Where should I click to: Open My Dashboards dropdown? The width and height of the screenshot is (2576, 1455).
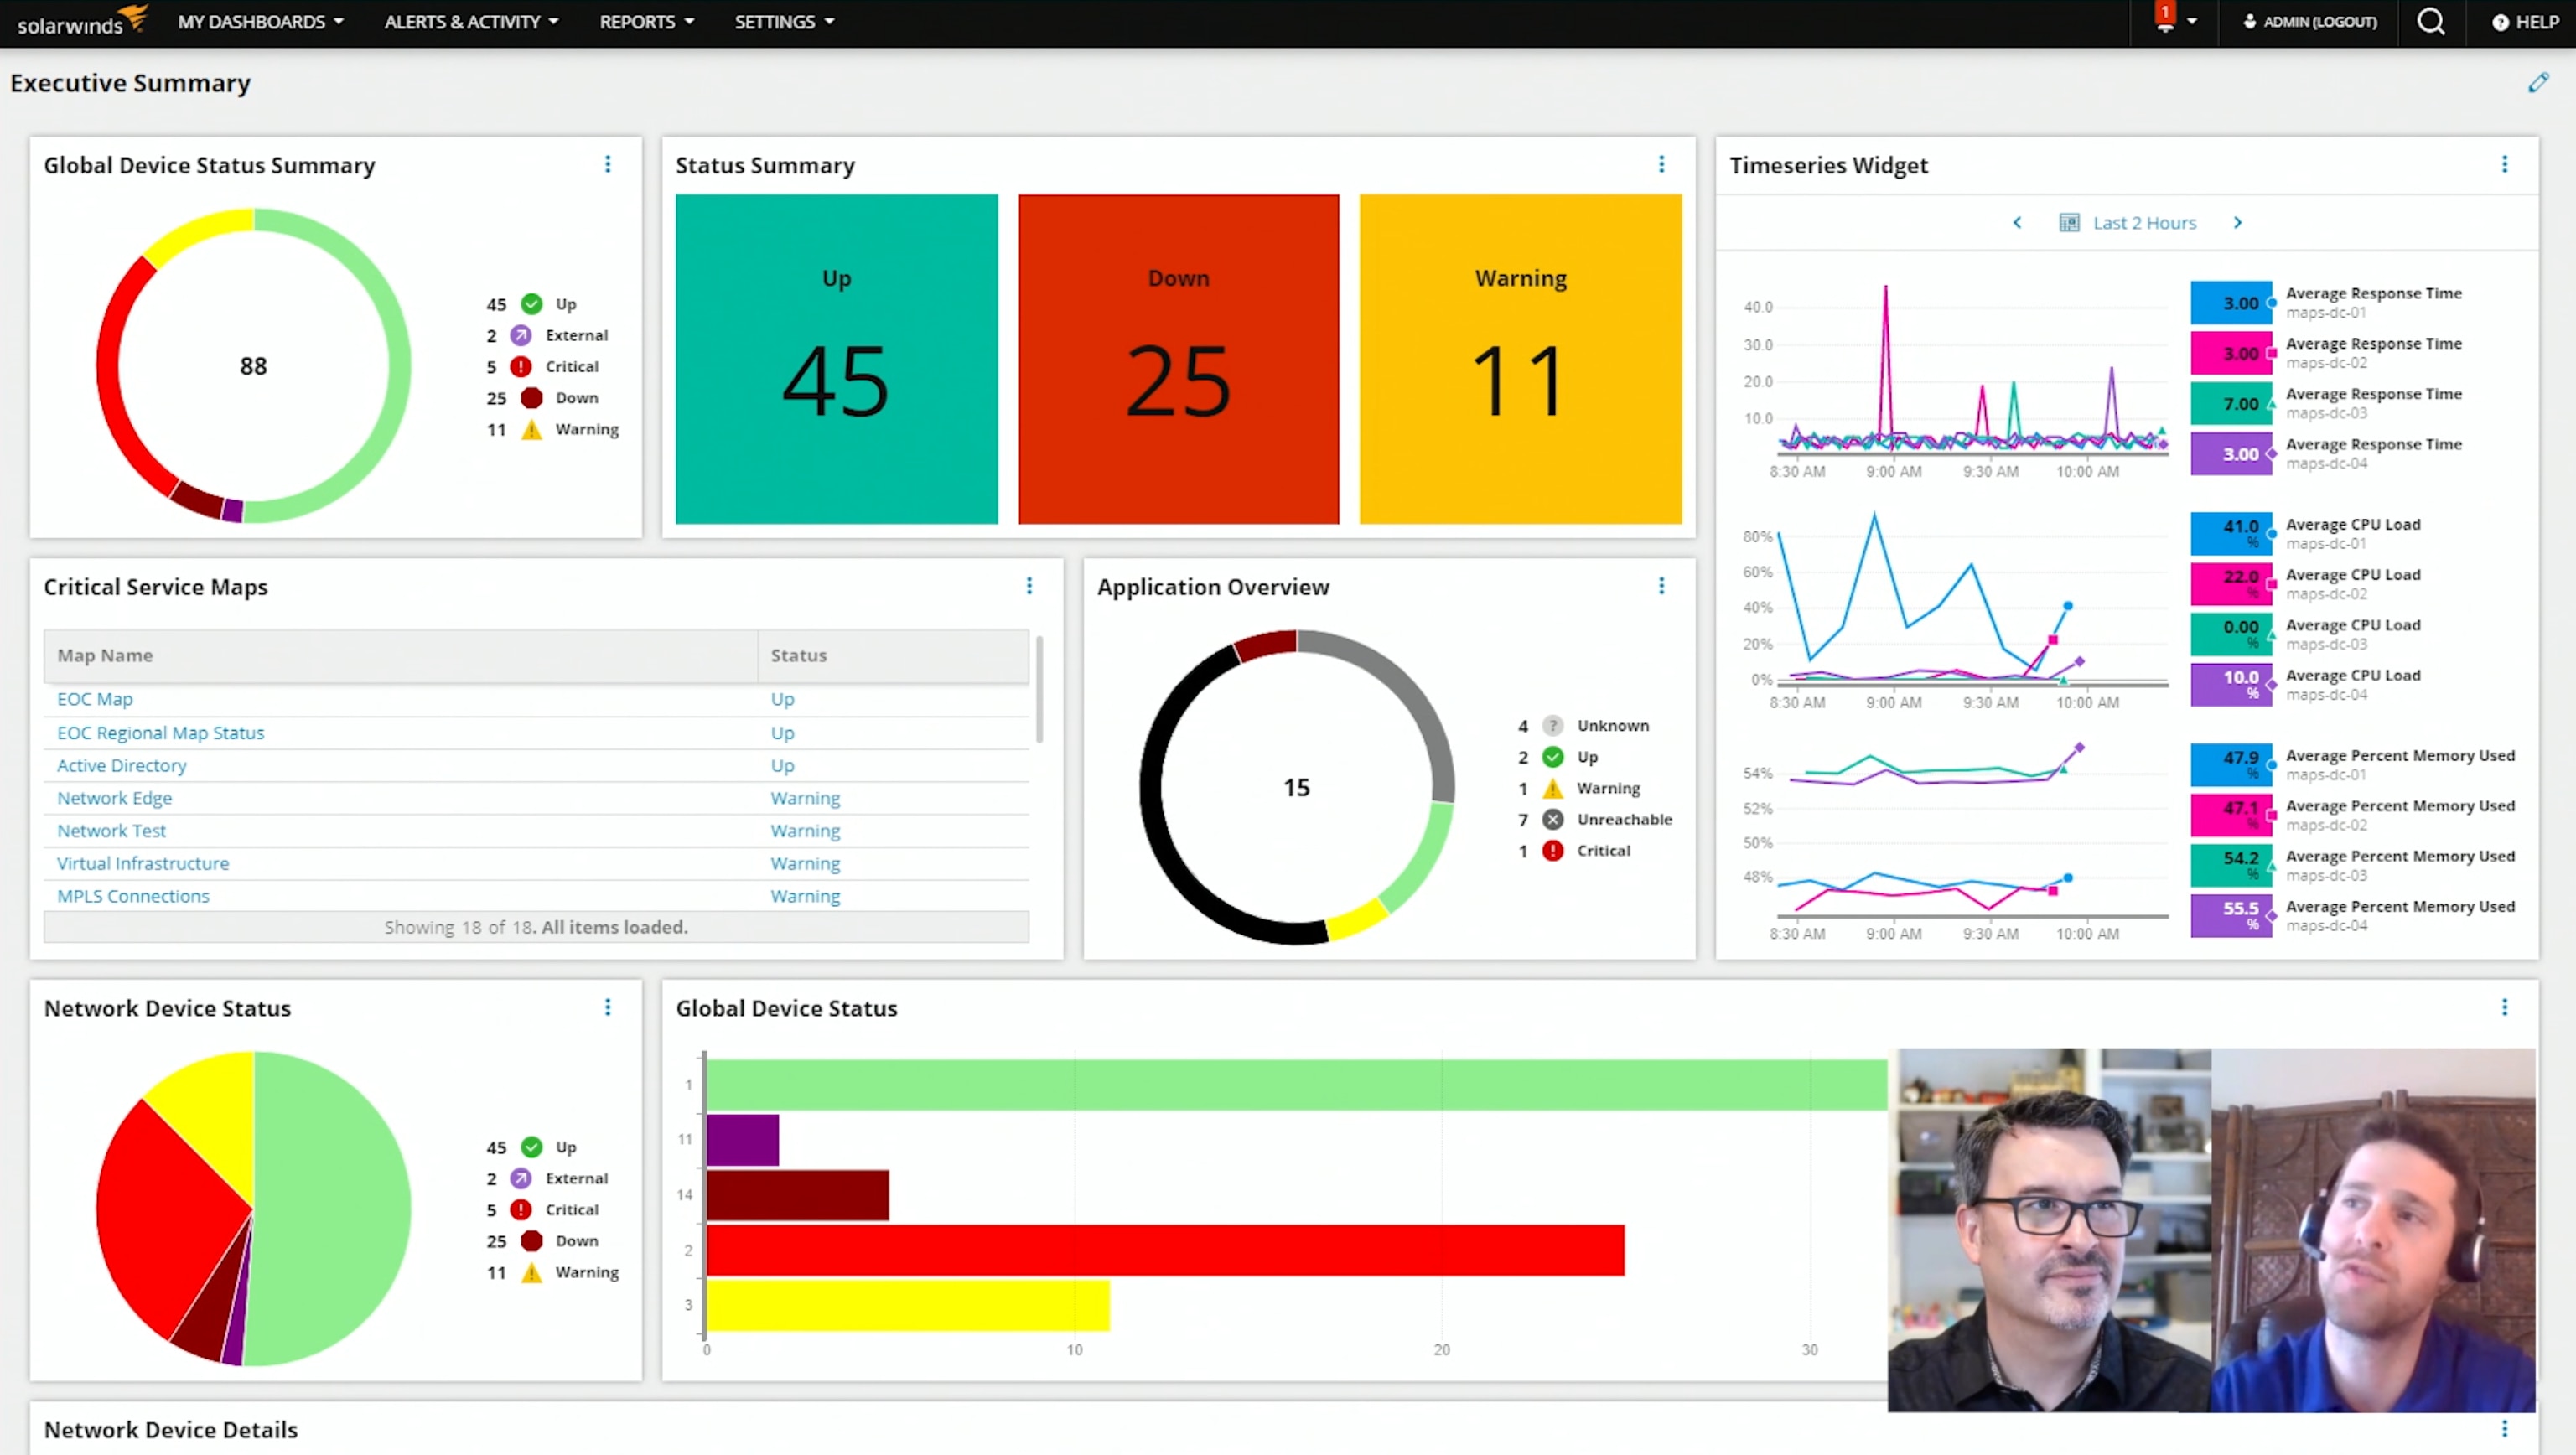(260, 21)
